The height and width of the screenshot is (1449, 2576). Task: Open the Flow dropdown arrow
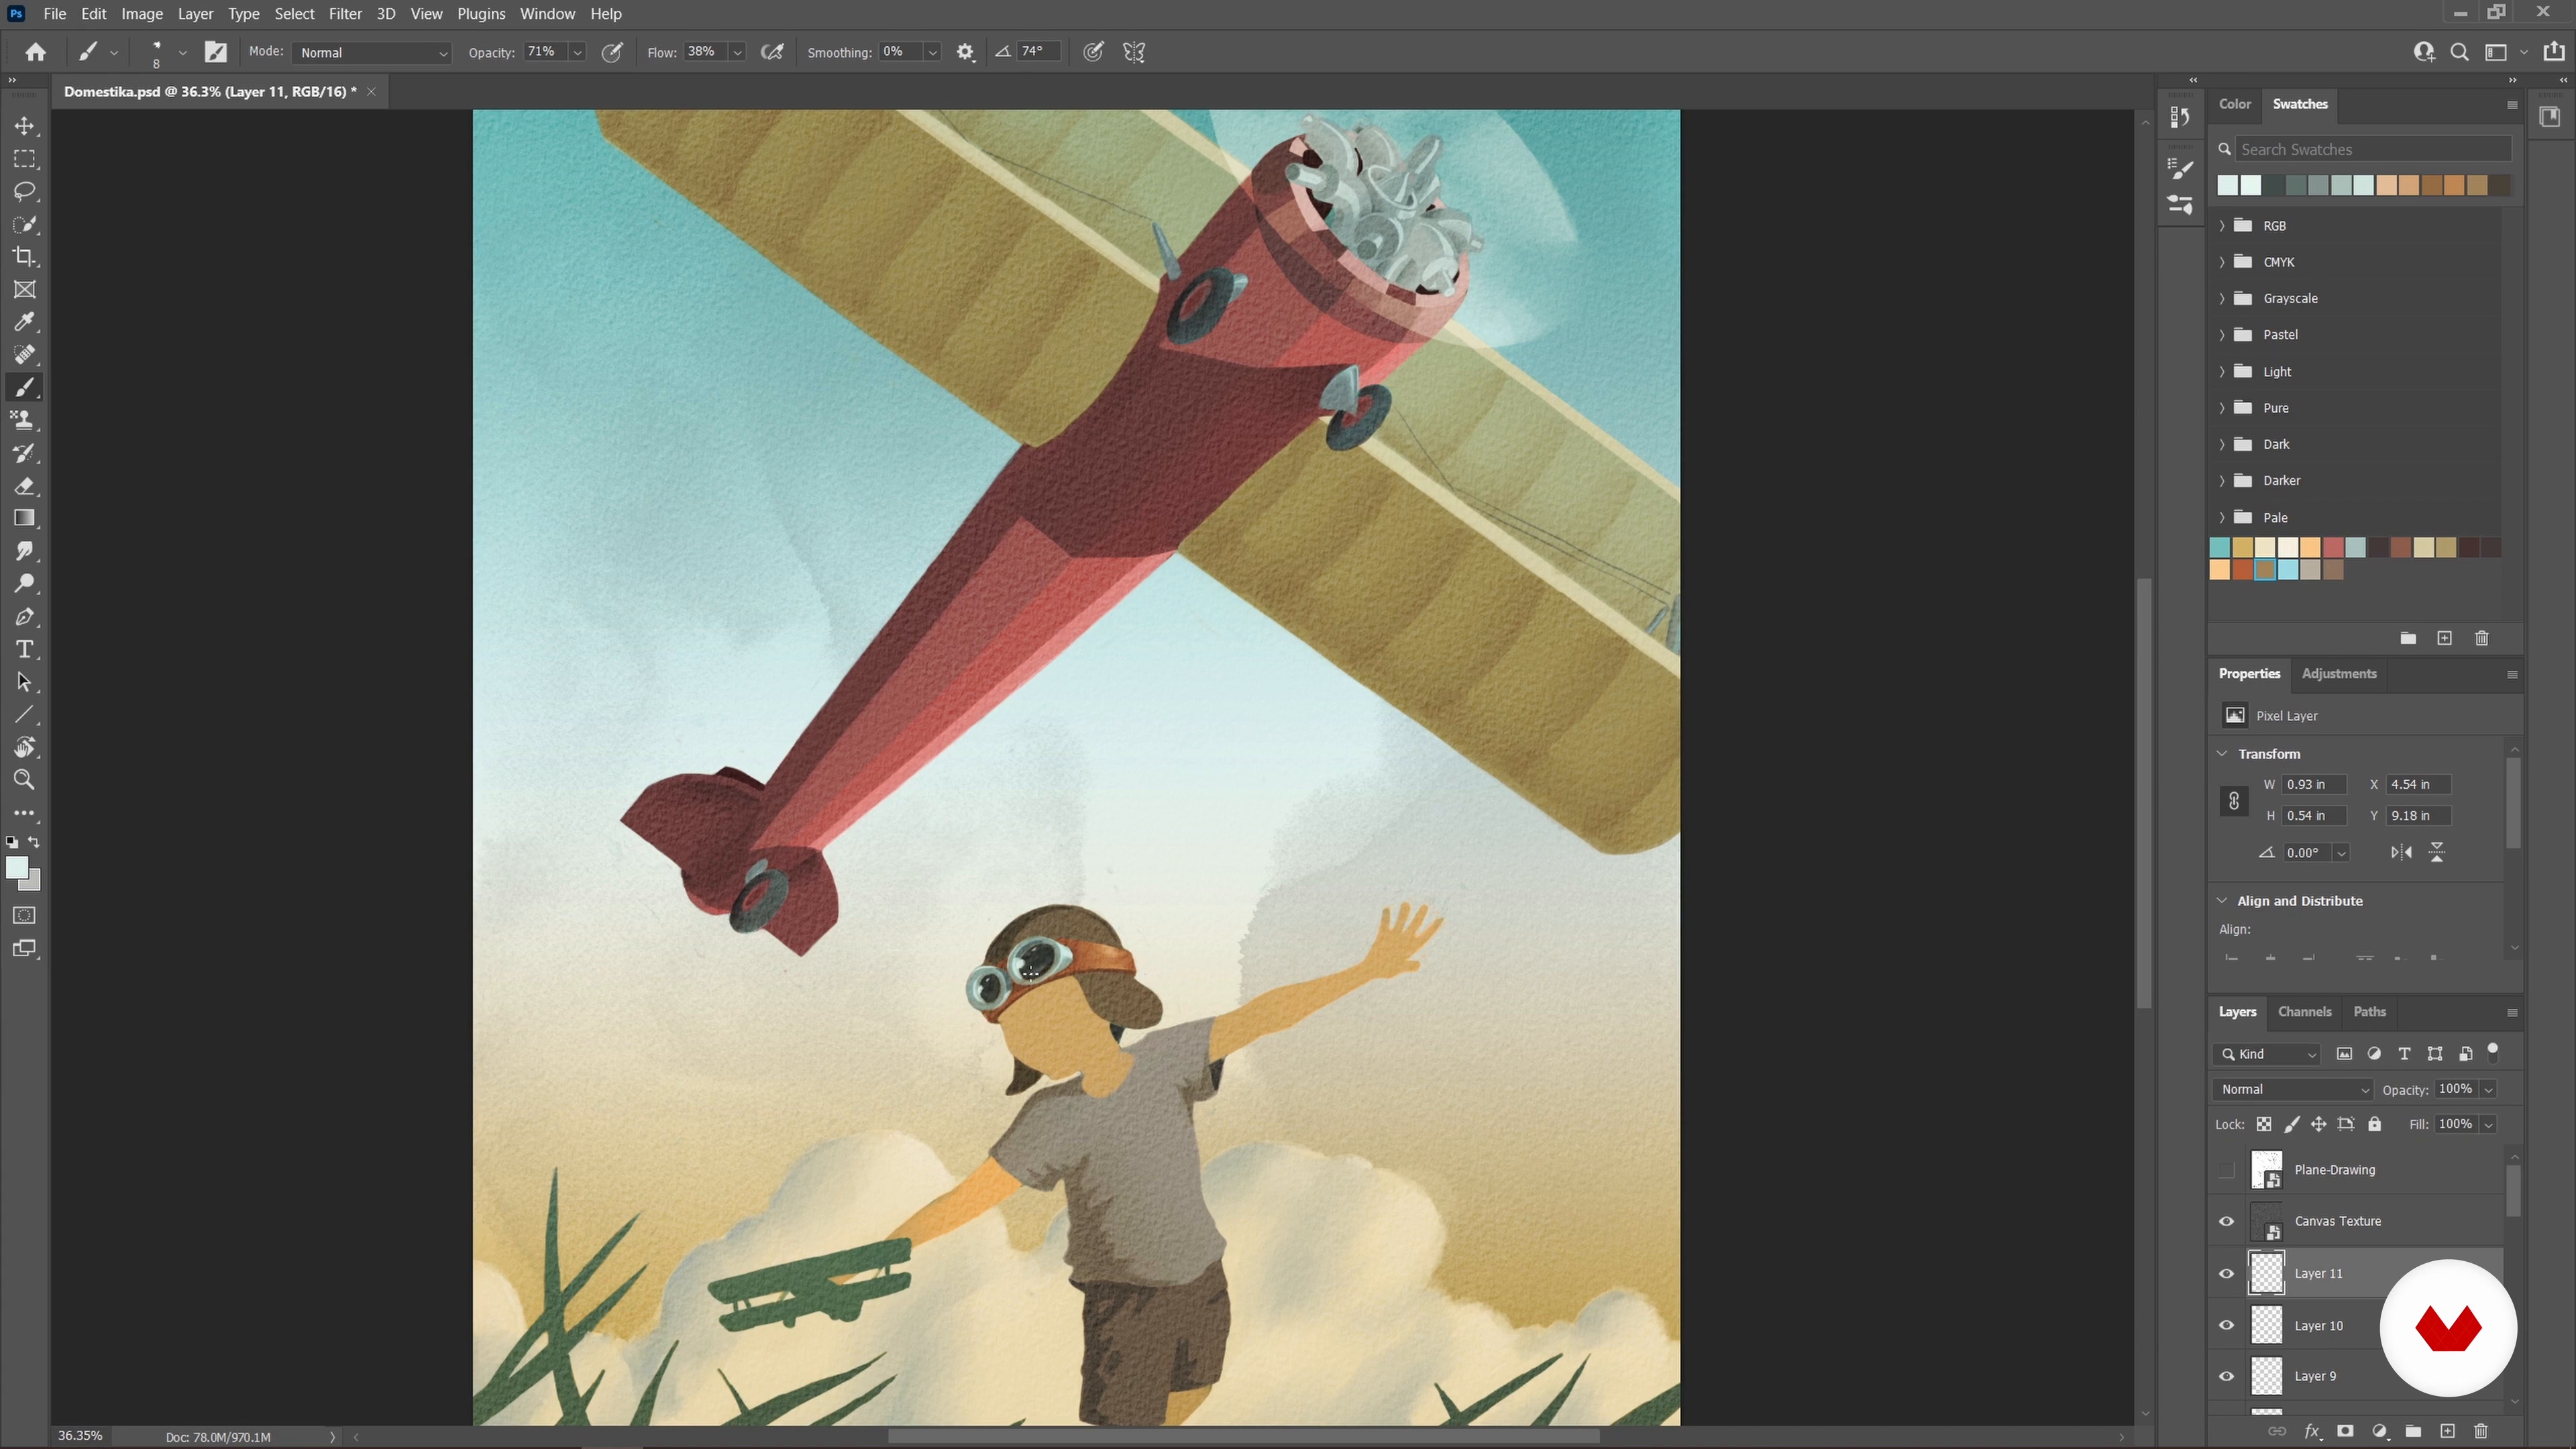[737, 52]
